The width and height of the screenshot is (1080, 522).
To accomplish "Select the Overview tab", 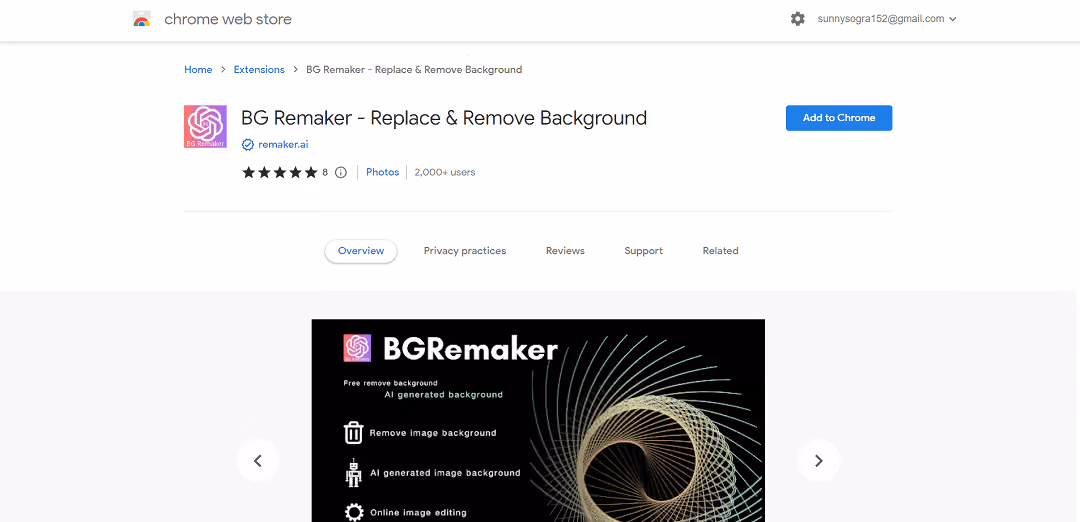I will [361, 251].
